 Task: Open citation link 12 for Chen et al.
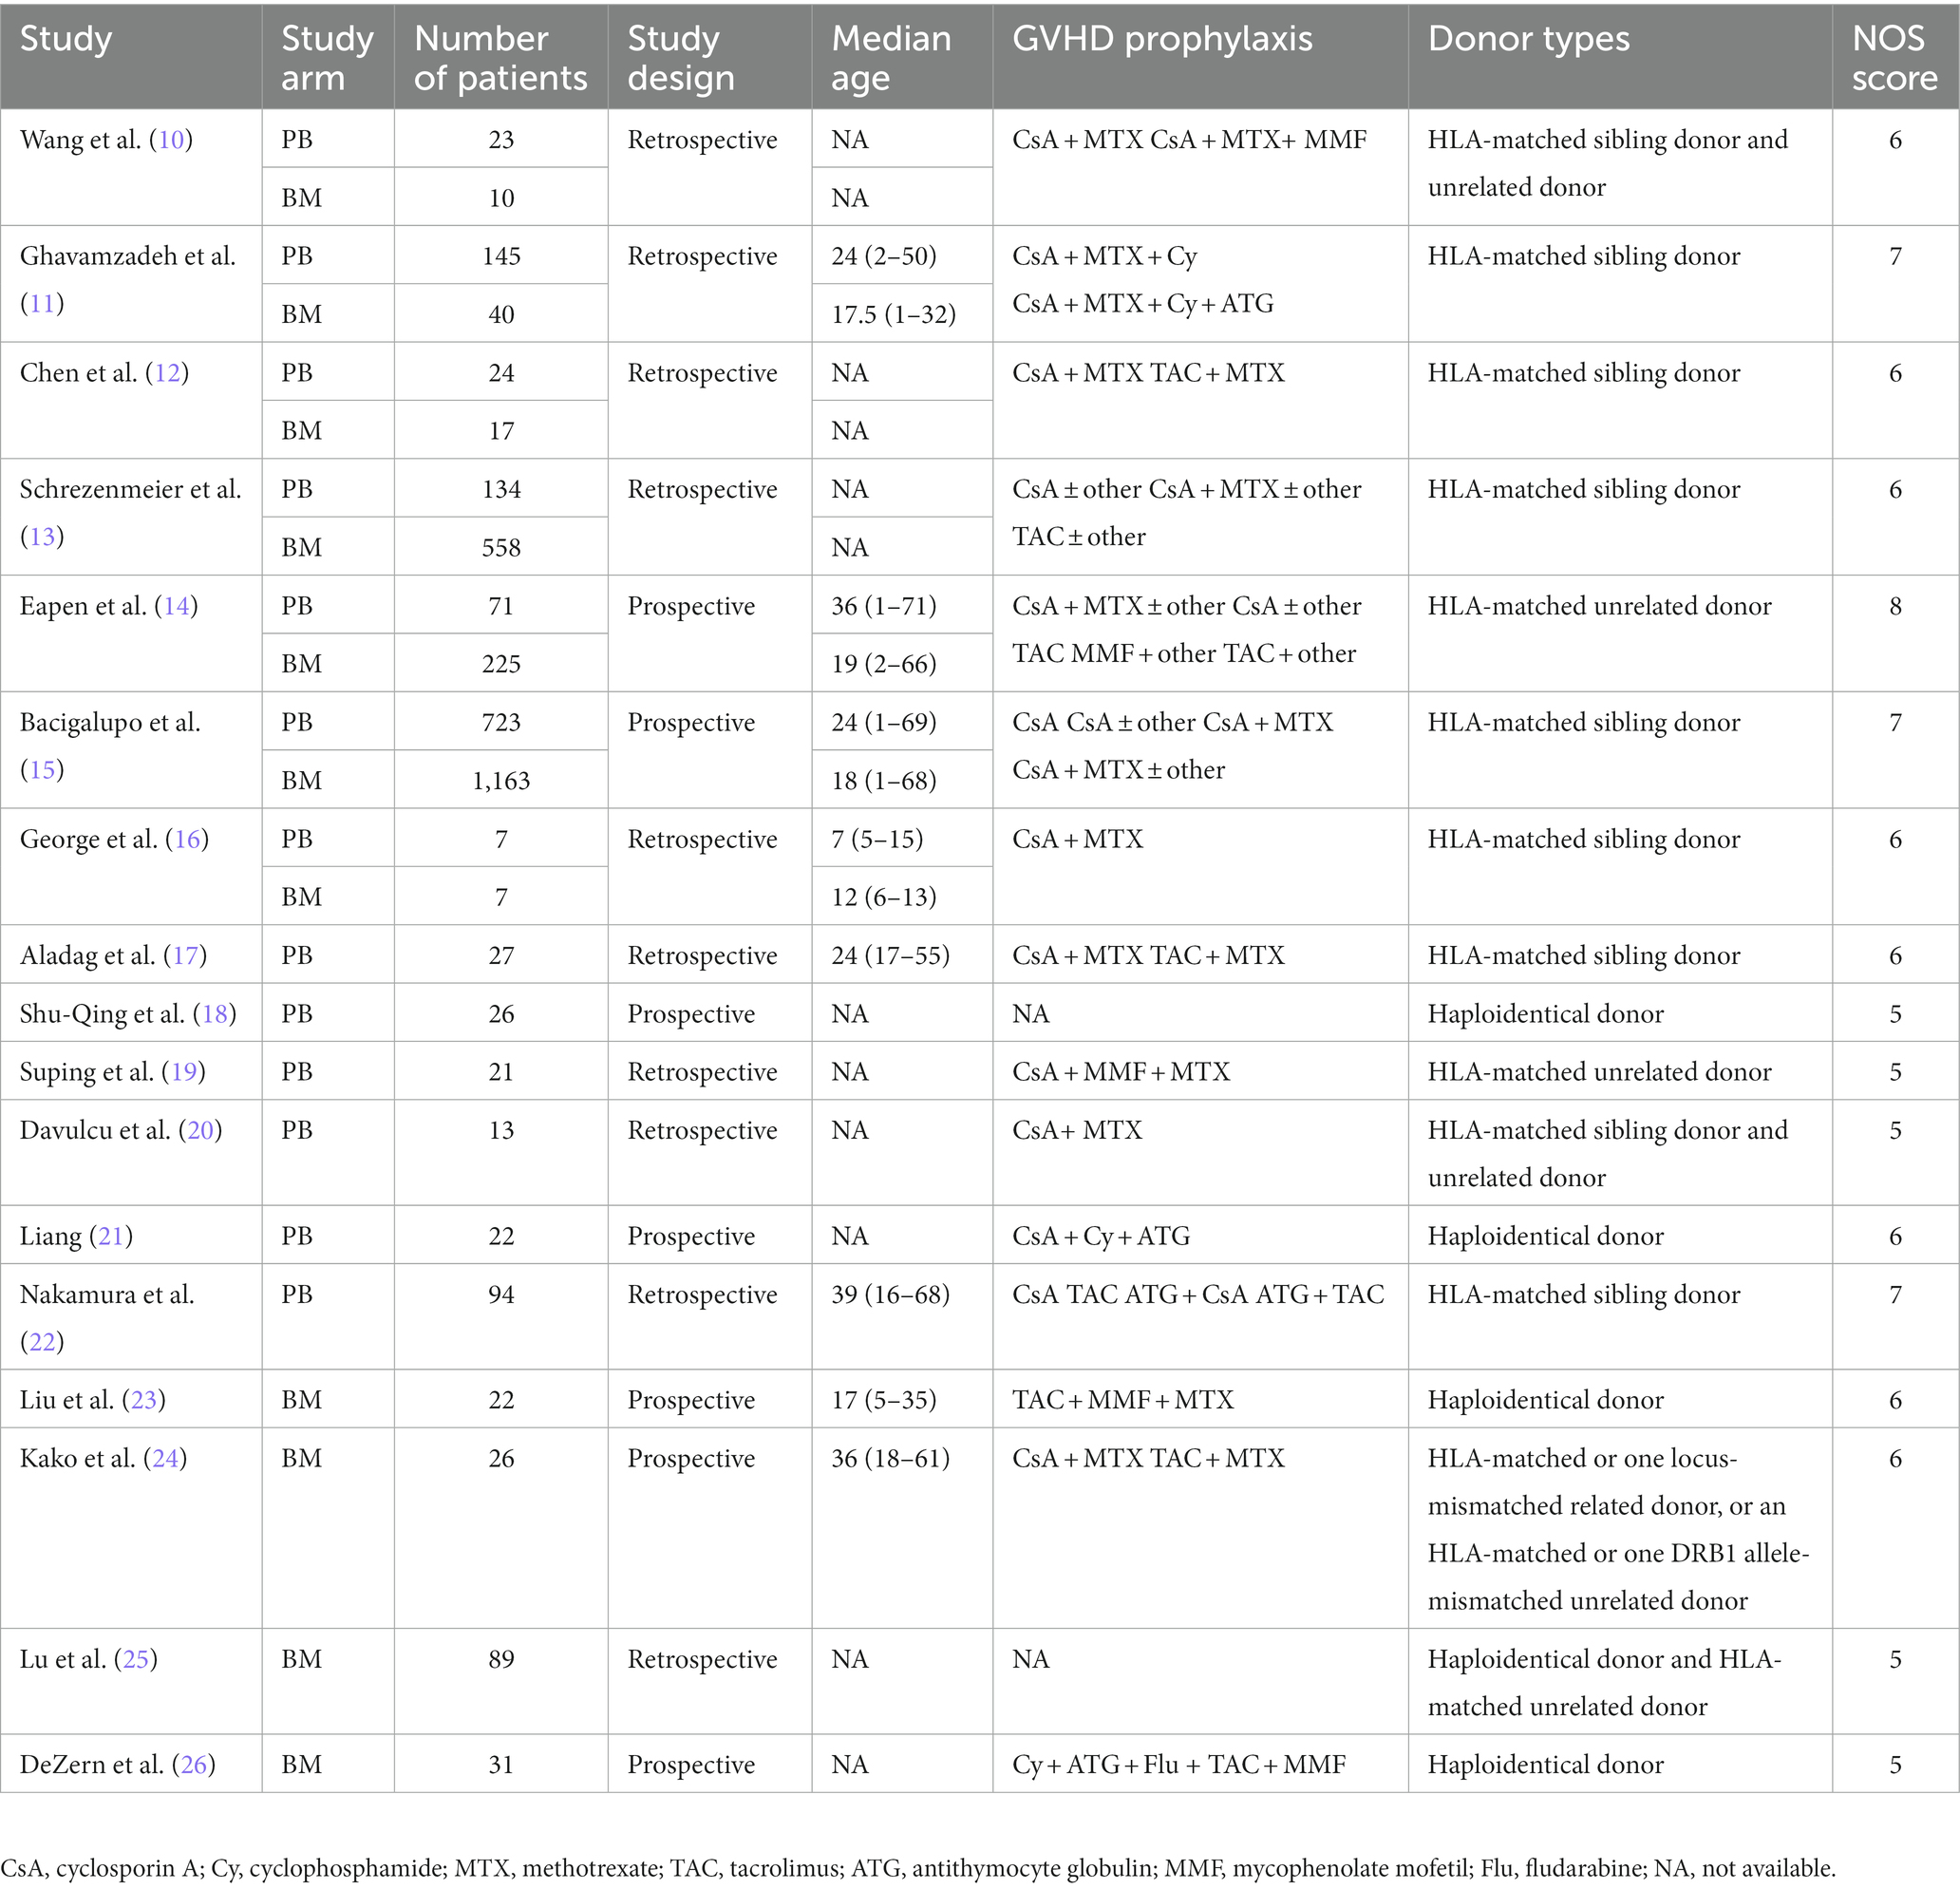(x=167, y=373)
